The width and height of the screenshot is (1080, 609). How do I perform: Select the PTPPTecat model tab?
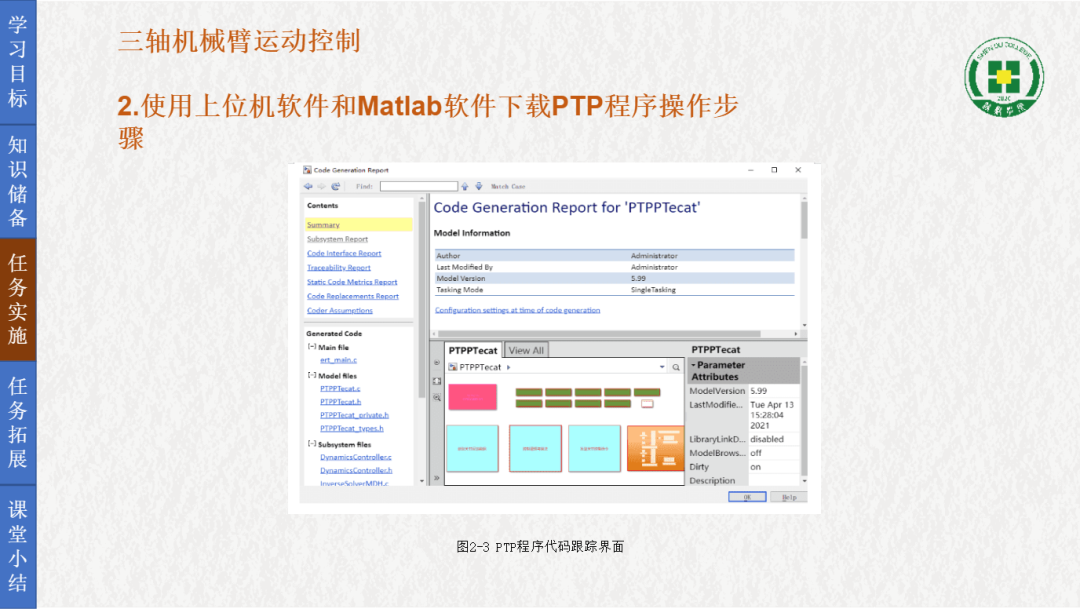pyautogui.click(x=472, y=350)
